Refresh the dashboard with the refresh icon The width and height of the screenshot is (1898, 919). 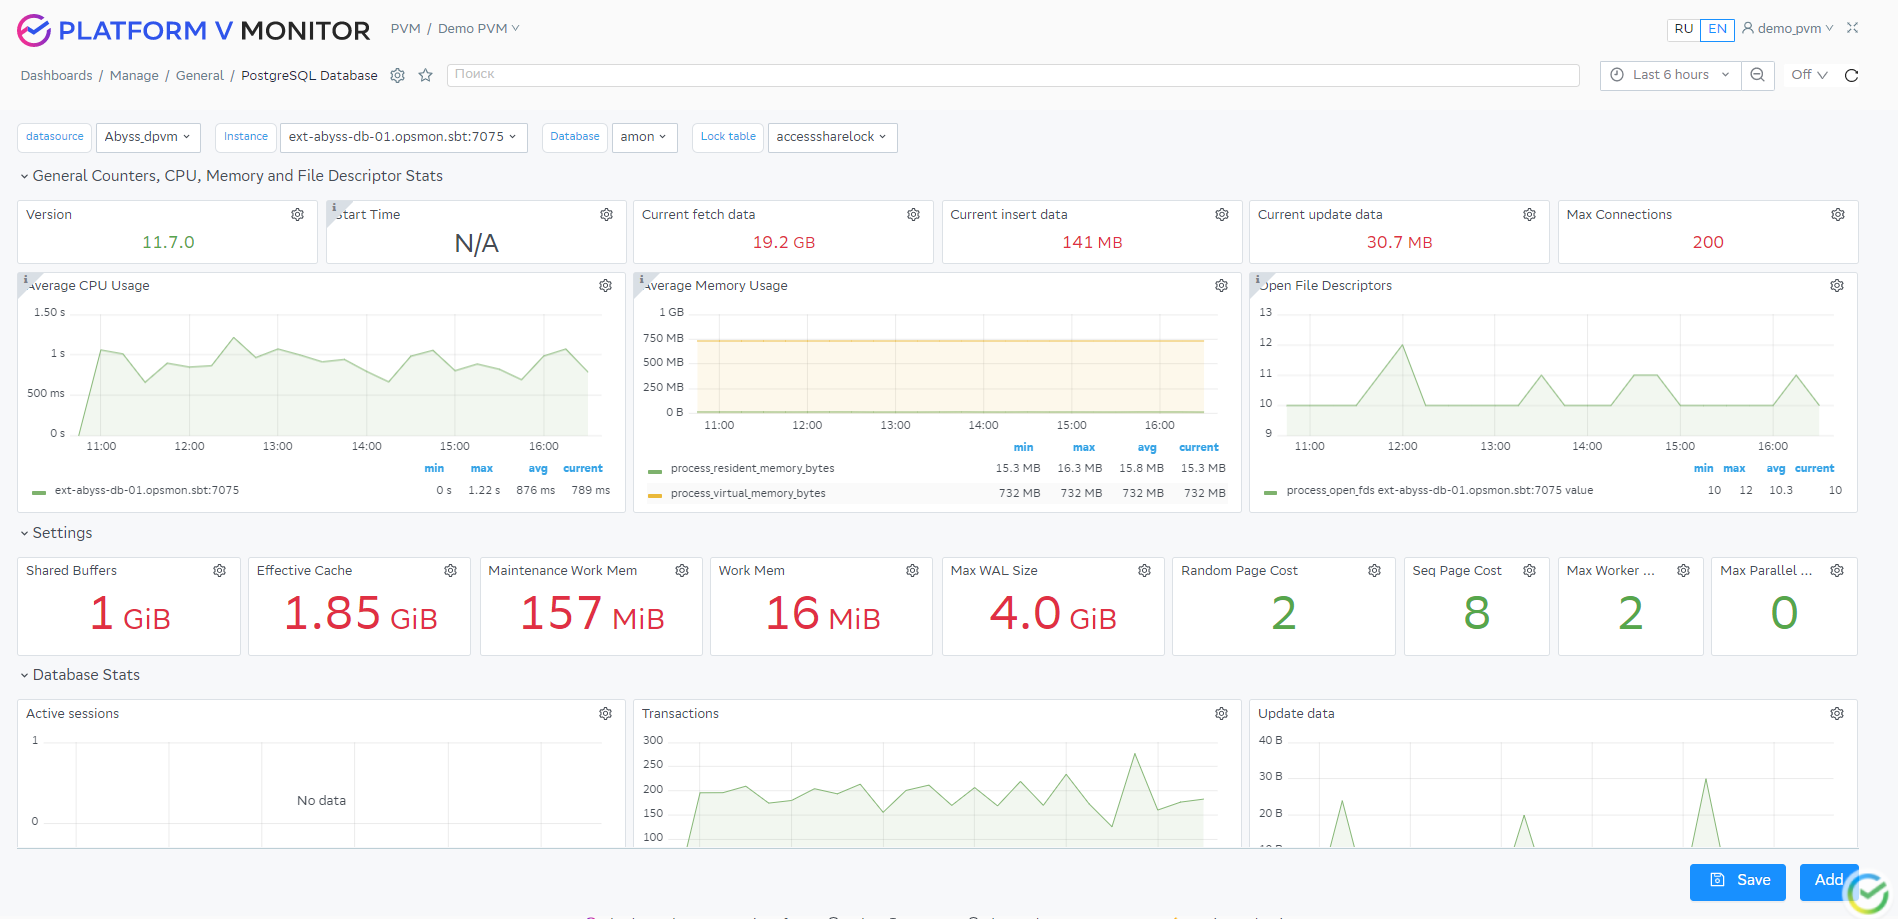1852,75
